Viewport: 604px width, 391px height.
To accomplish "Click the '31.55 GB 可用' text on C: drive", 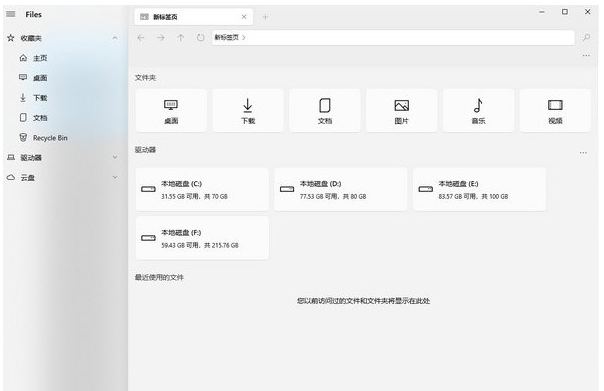I will pos(180,196).
